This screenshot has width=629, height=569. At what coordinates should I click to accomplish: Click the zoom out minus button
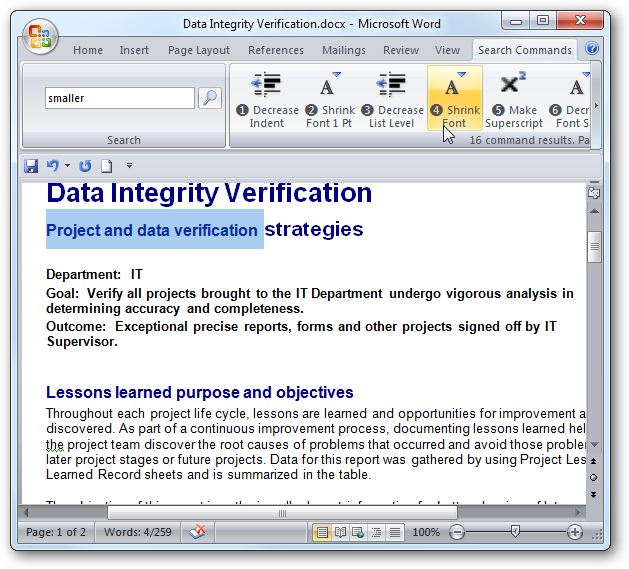457,532
